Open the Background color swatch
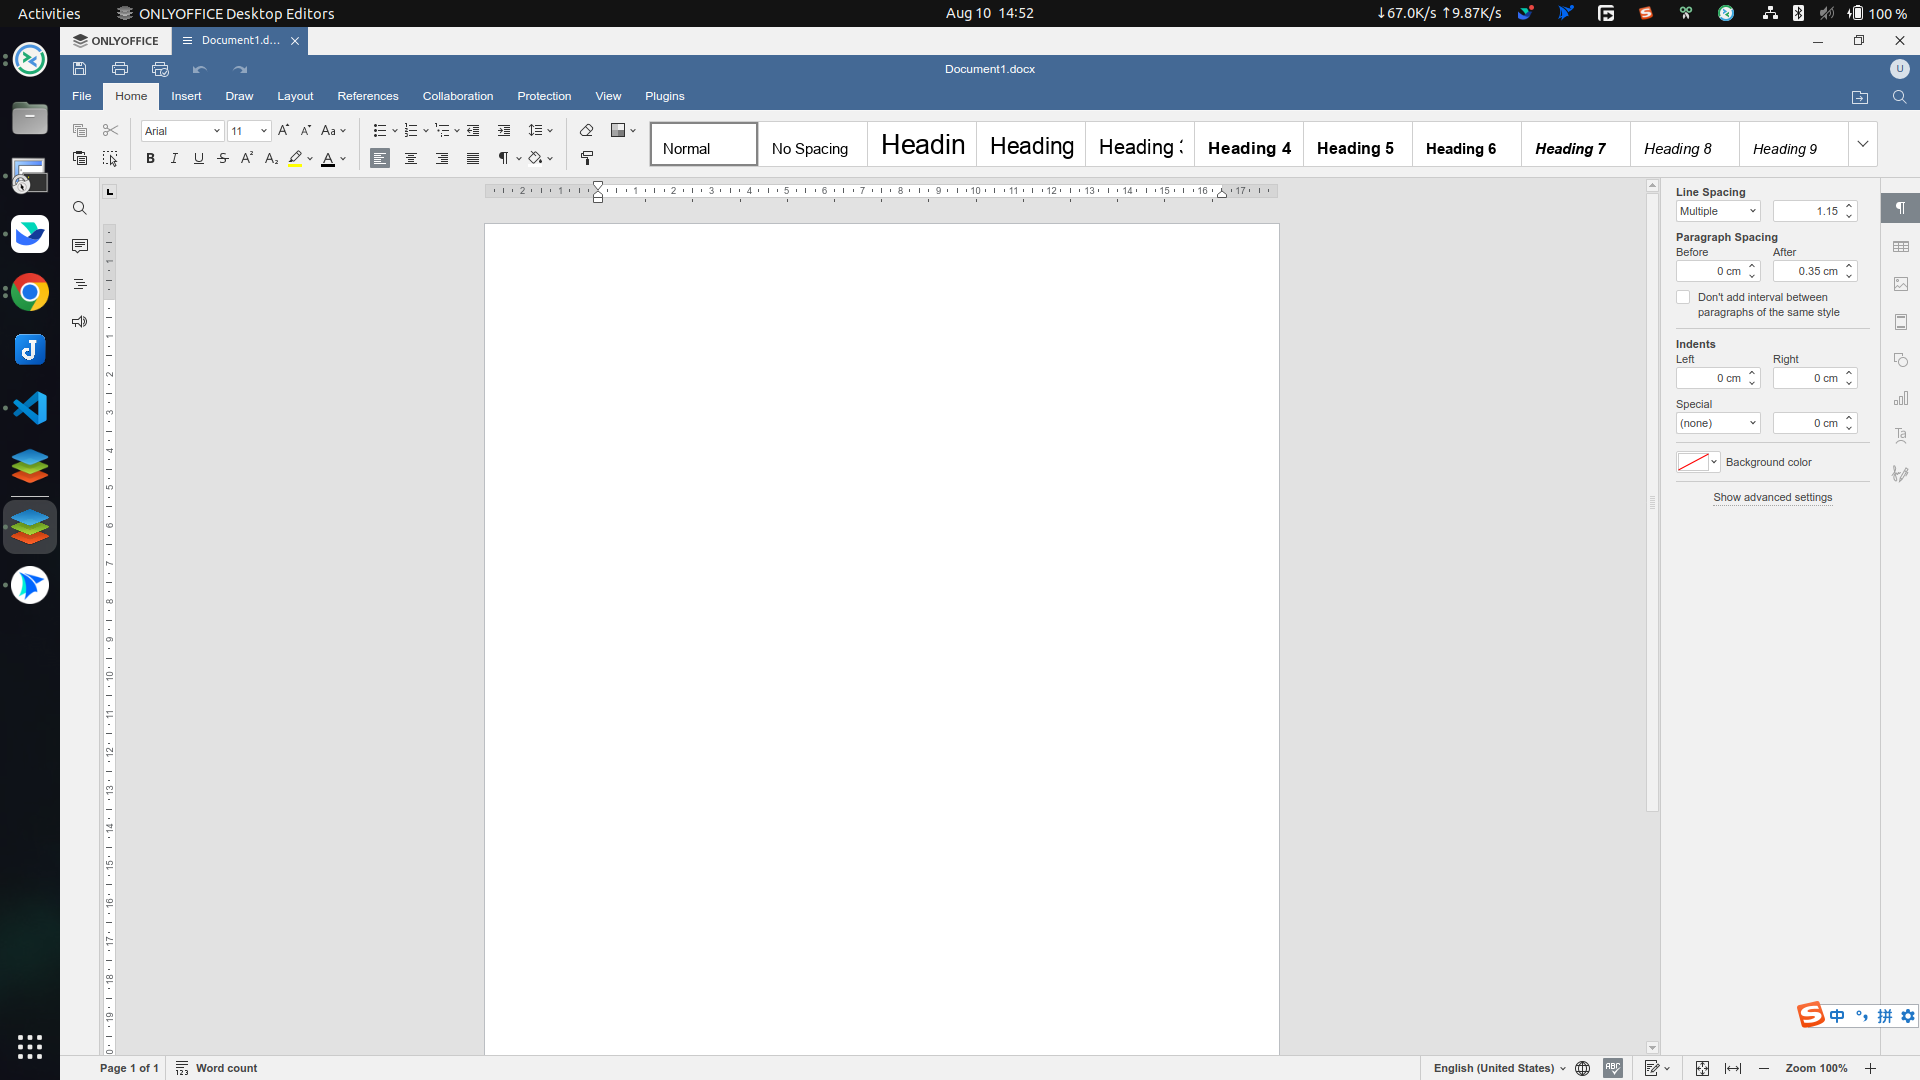This screenshot has width=1920, height=1080. pyautogui.click(x=1697, y=462)
